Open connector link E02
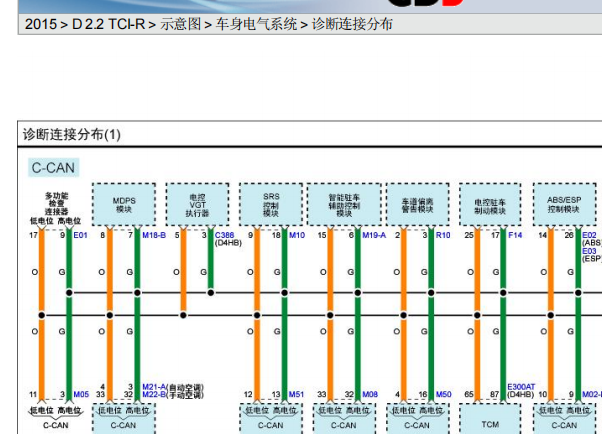Screen dimensions: 602x434 [589, 235]
